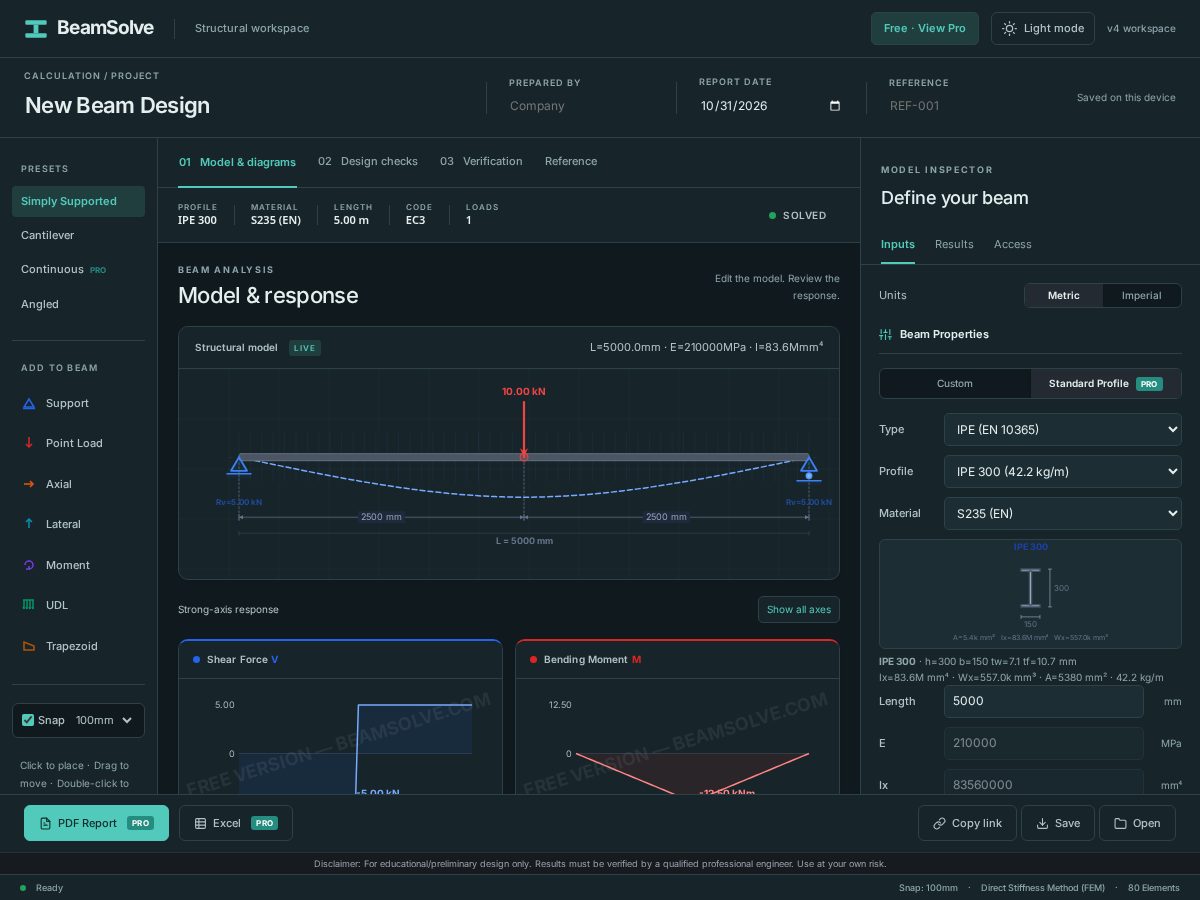This screenshot has height=900, width=1200.
Task: Switch to the Results inspector tab
Action: 954,244
